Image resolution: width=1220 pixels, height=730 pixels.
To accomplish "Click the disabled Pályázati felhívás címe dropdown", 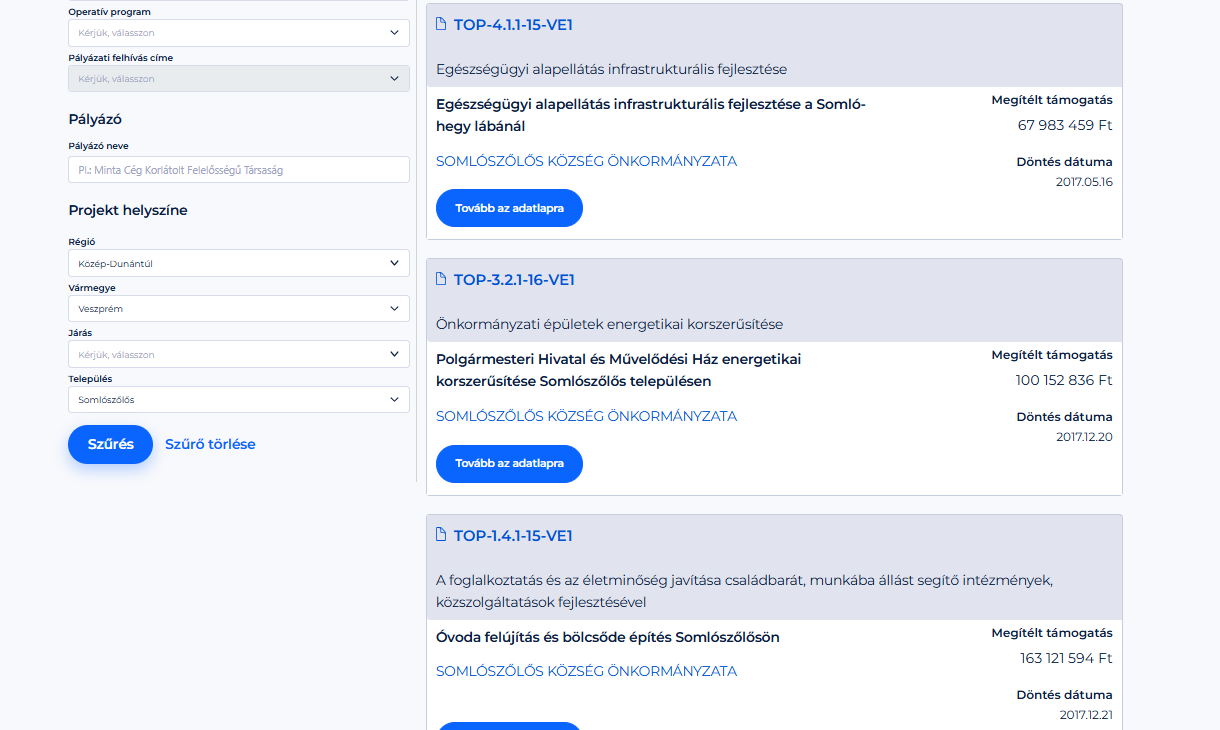I will pyautogui.click(x=238, y=79).
